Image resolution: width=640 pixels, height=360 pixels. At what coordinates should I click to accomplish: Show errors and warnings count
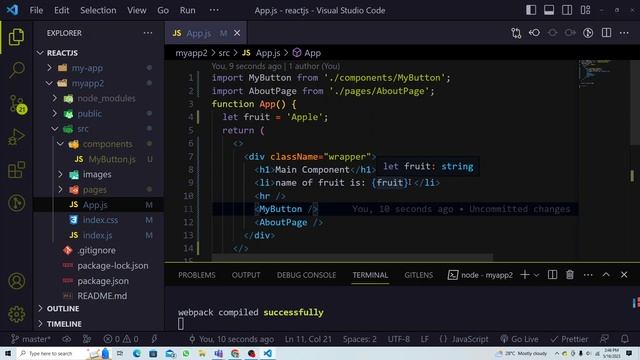tap(121, 339)
